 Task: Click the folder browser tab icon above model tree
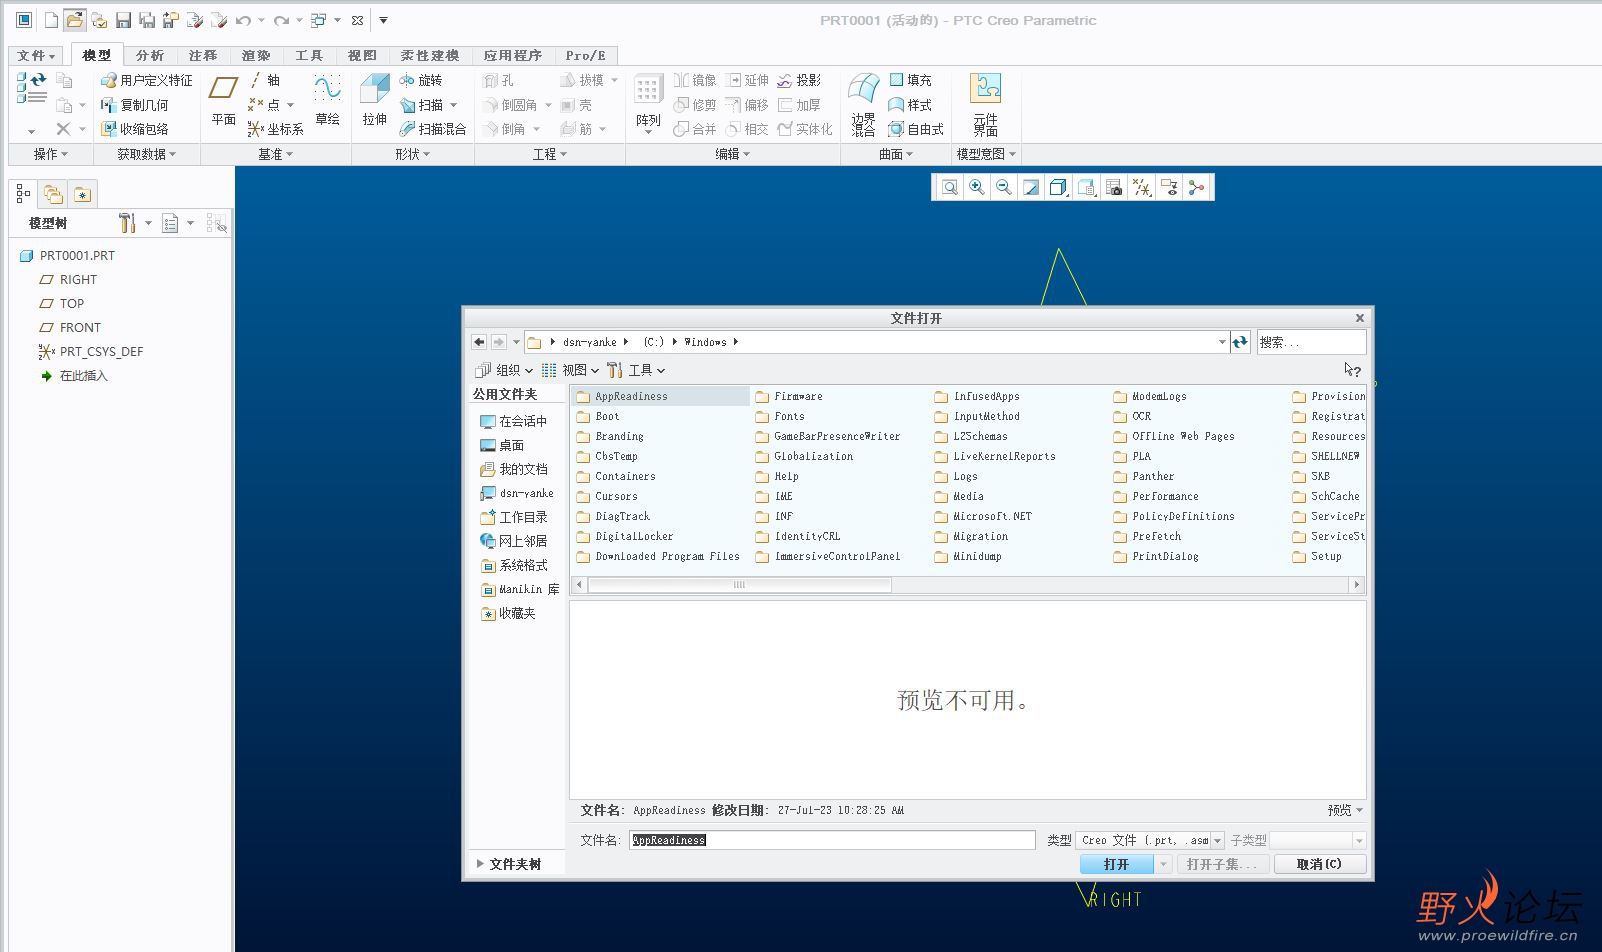point(53,194)
